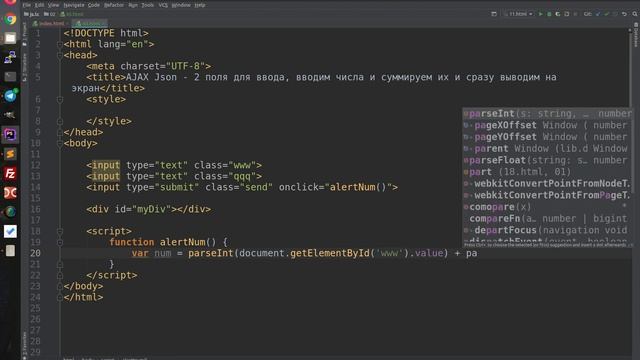The height and width of the screenshot is (360, 640).
Task: Select pageXOffset completion suggestion
Action: tap(547, 125)
